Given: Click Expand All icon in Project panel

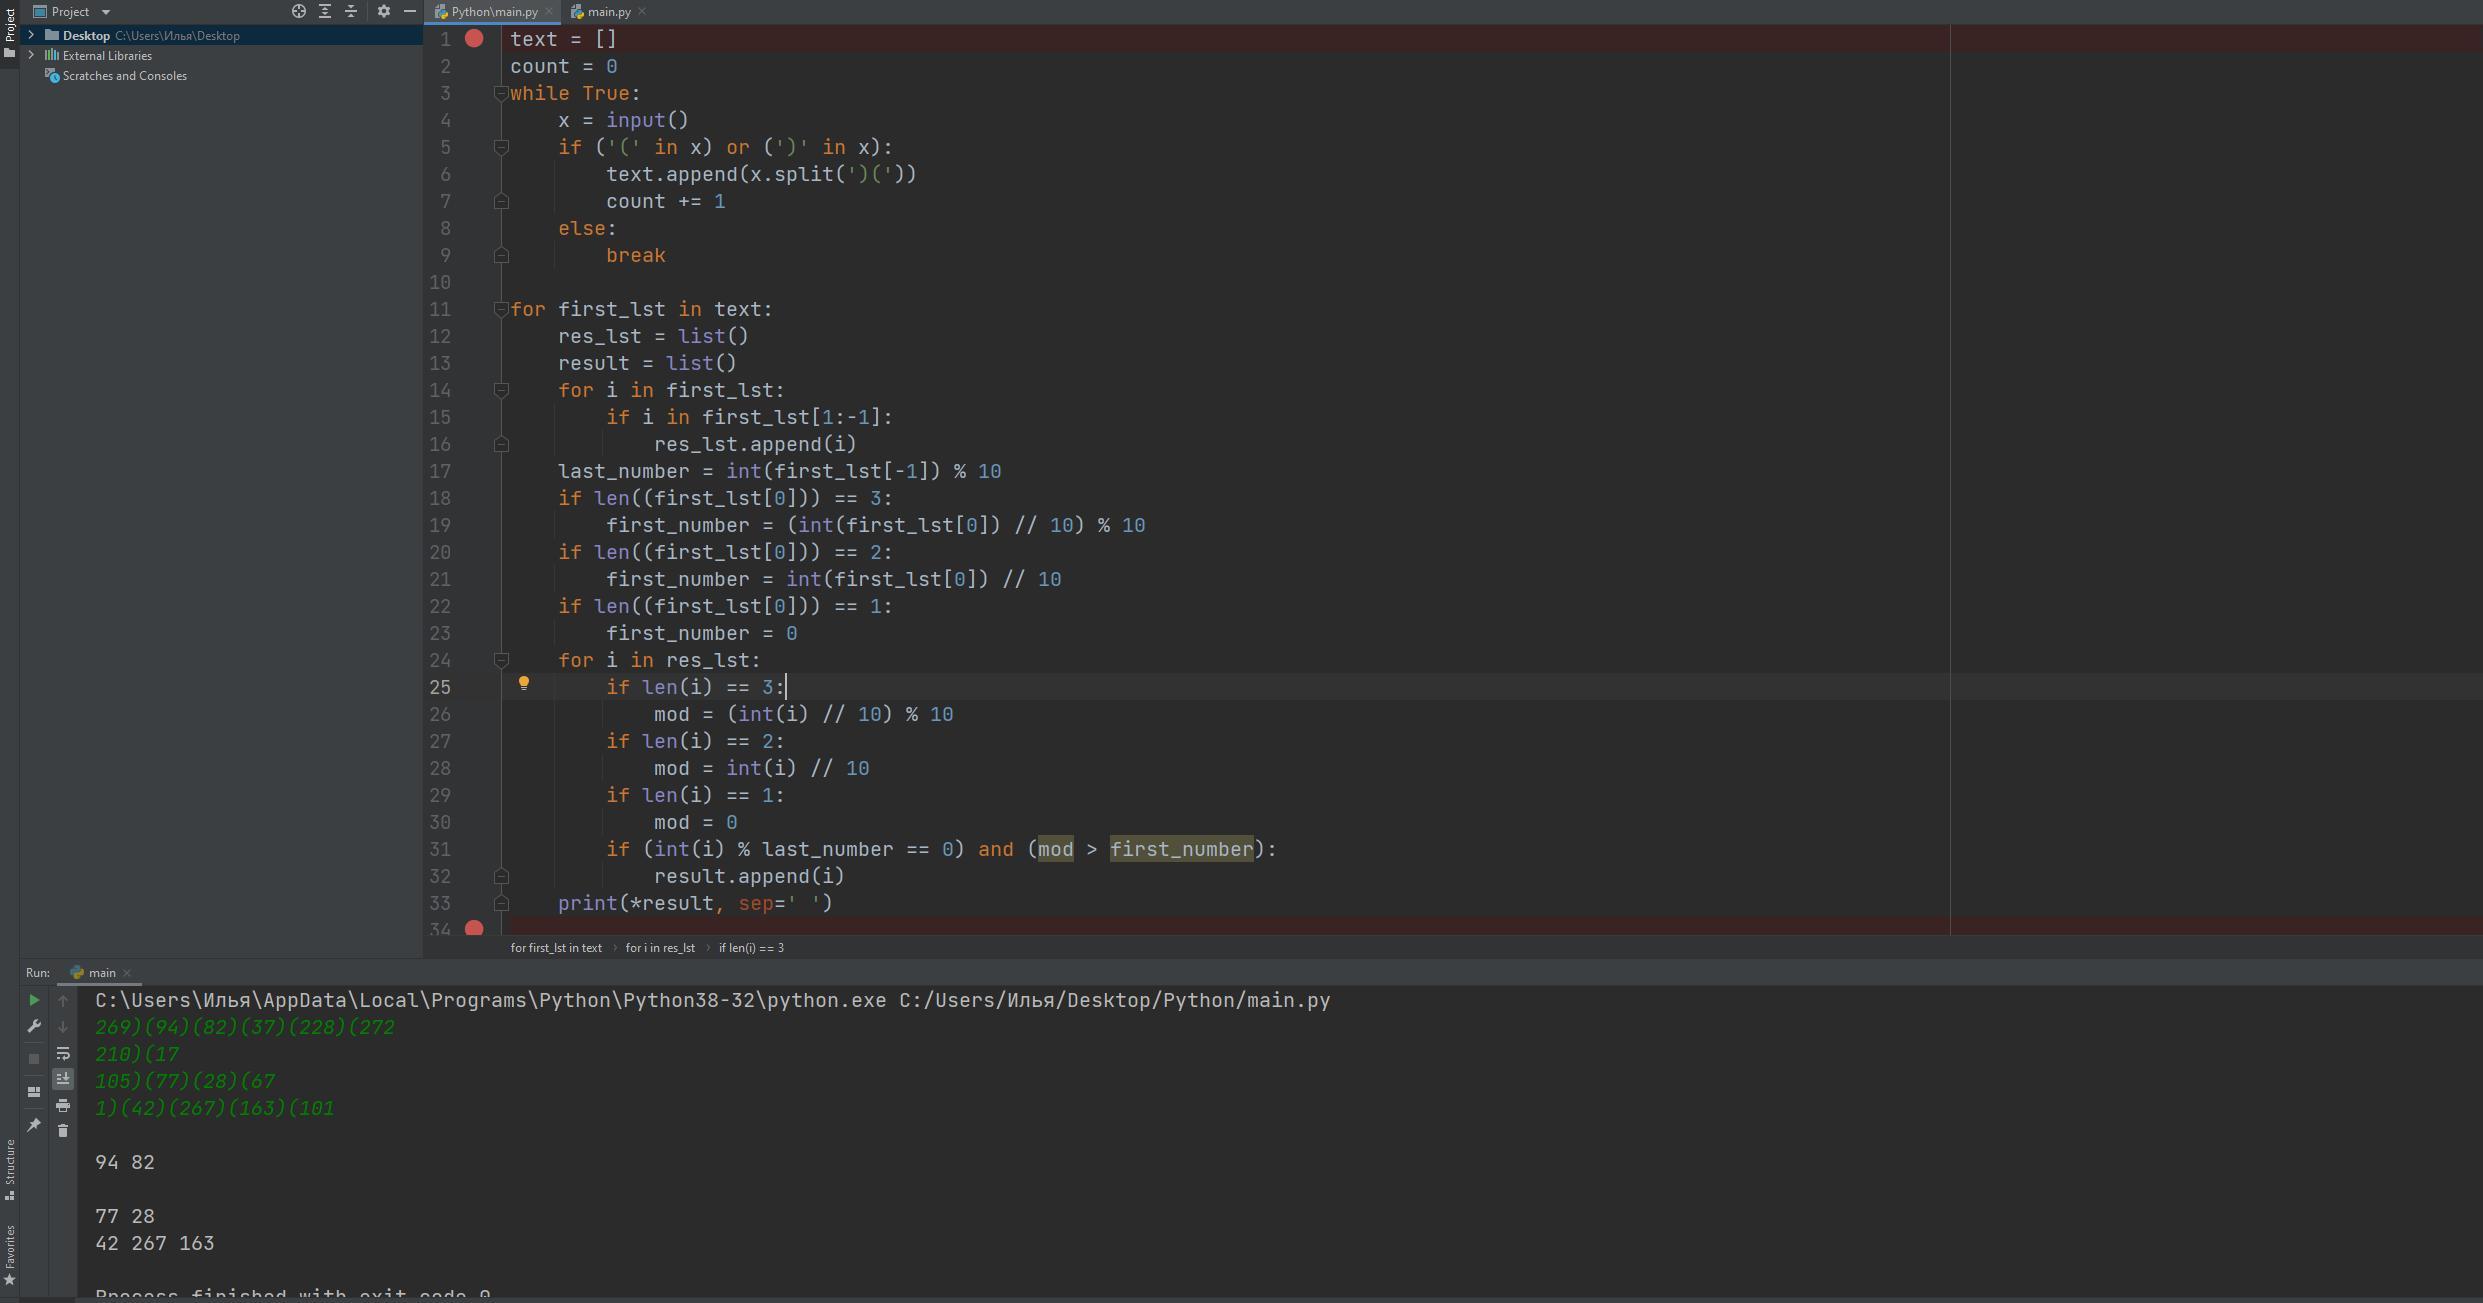Looking at the screenshot, I should (325, 11).
